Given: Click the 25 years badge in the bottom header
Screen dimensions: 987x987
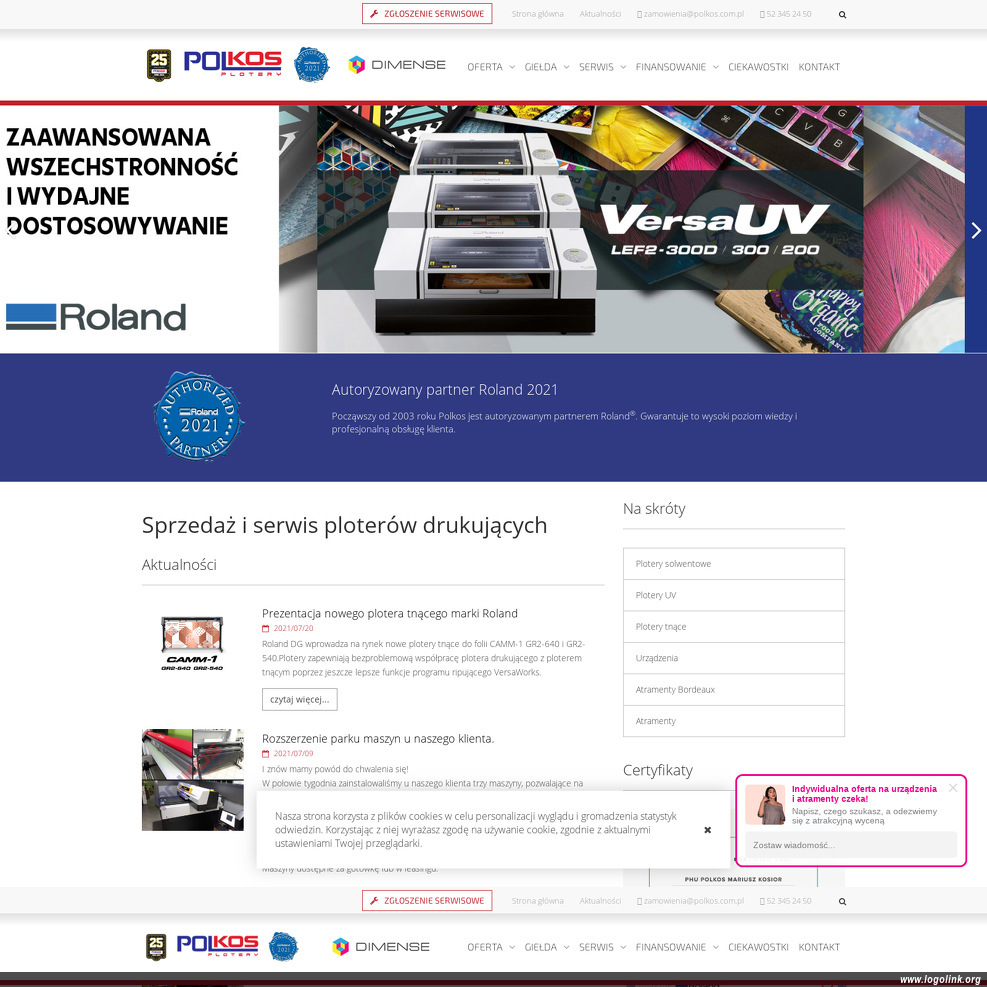Looking at the screenshot, I should (156, 947).
